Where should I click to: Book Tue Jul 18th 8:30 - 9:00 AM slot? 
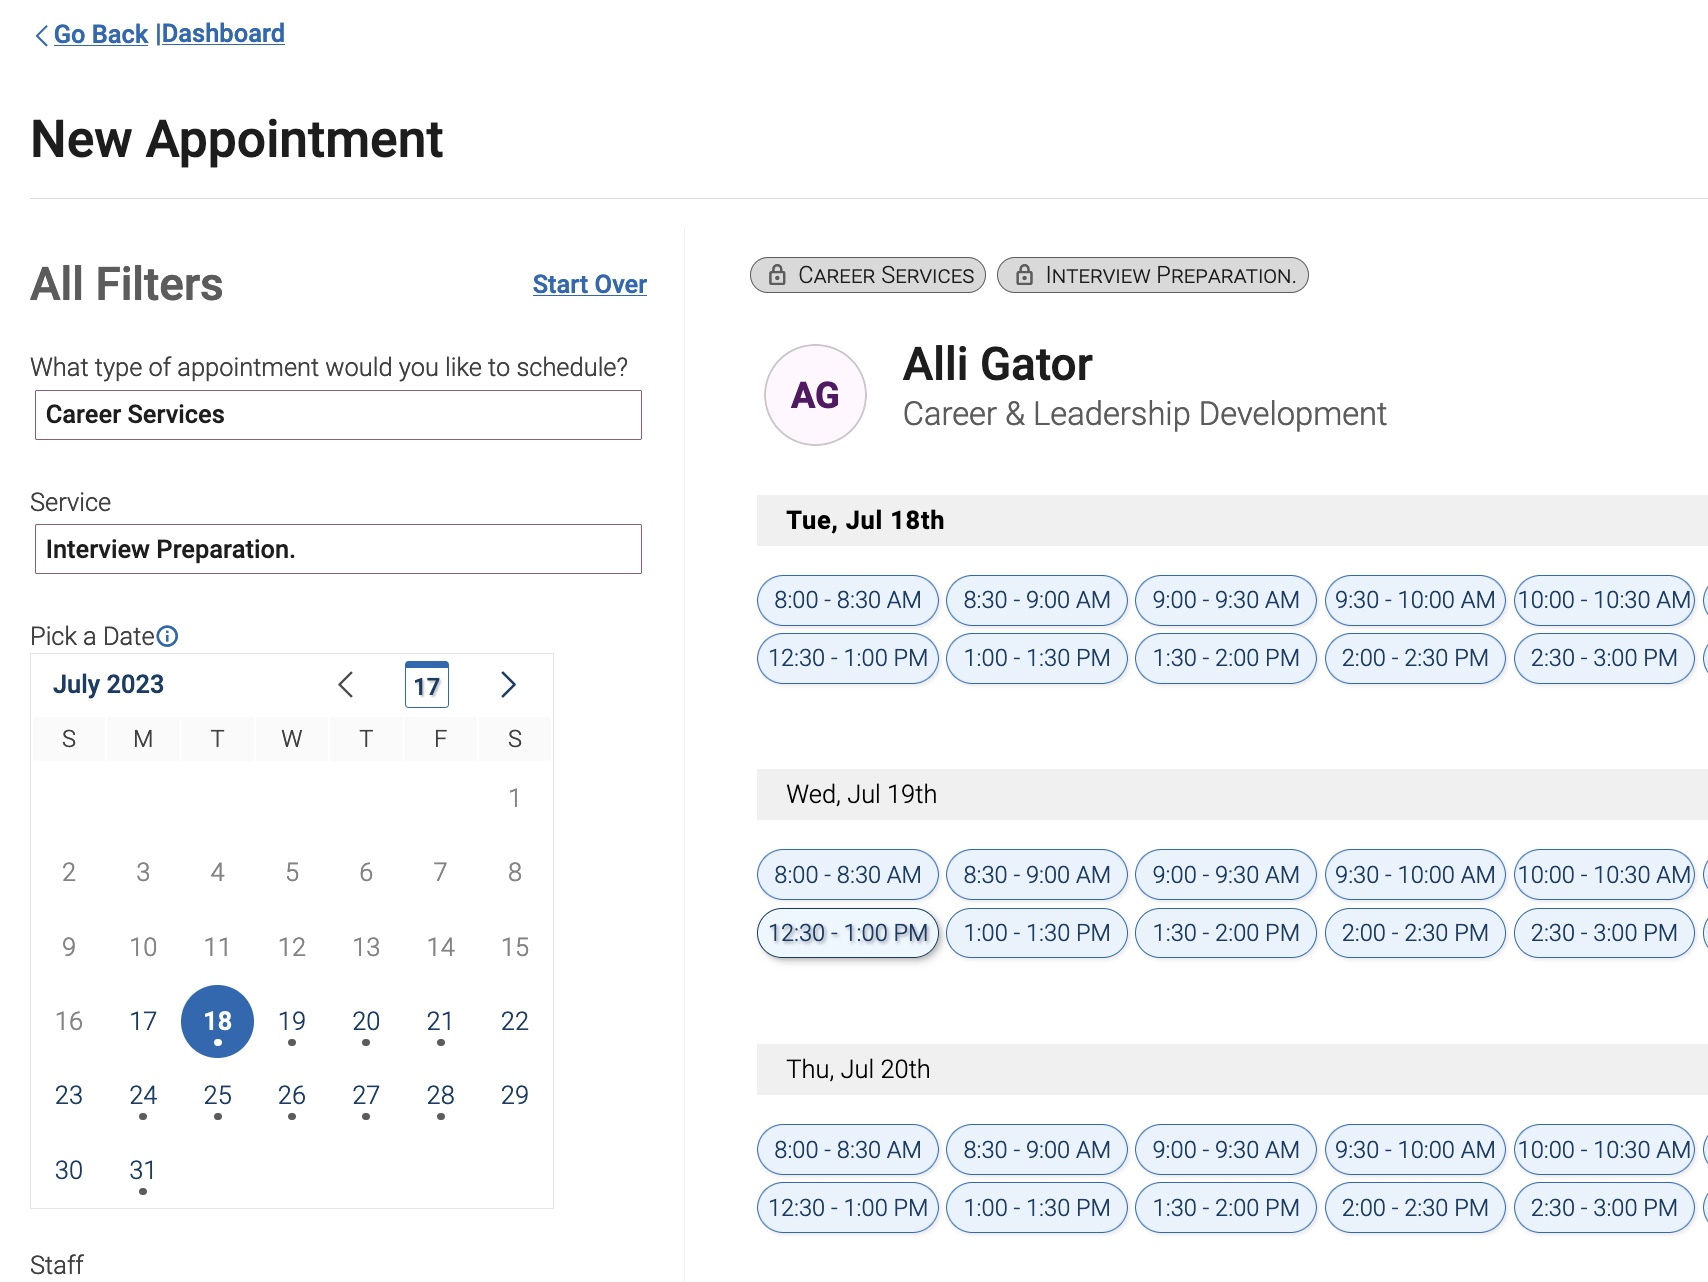click(x=1037, y=600)
